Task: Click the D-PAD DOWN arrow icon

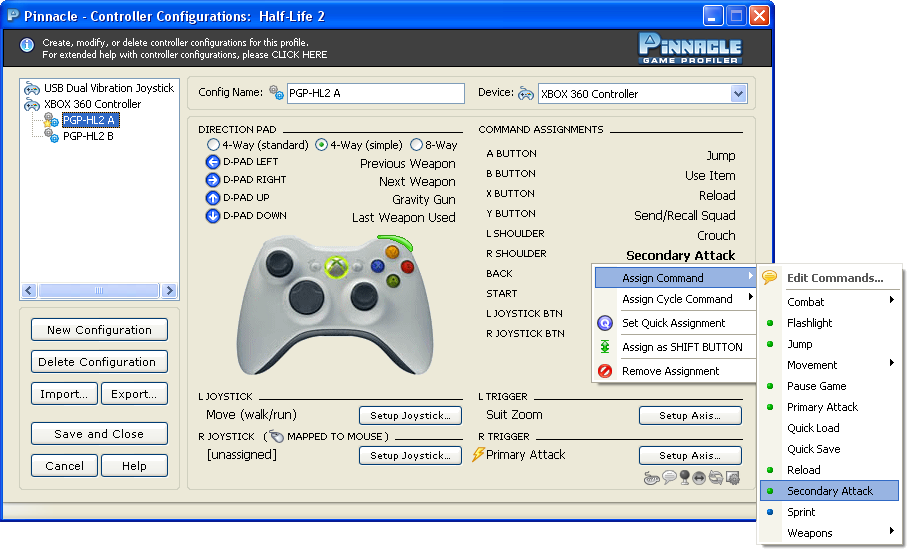Action: pos(213,216)
